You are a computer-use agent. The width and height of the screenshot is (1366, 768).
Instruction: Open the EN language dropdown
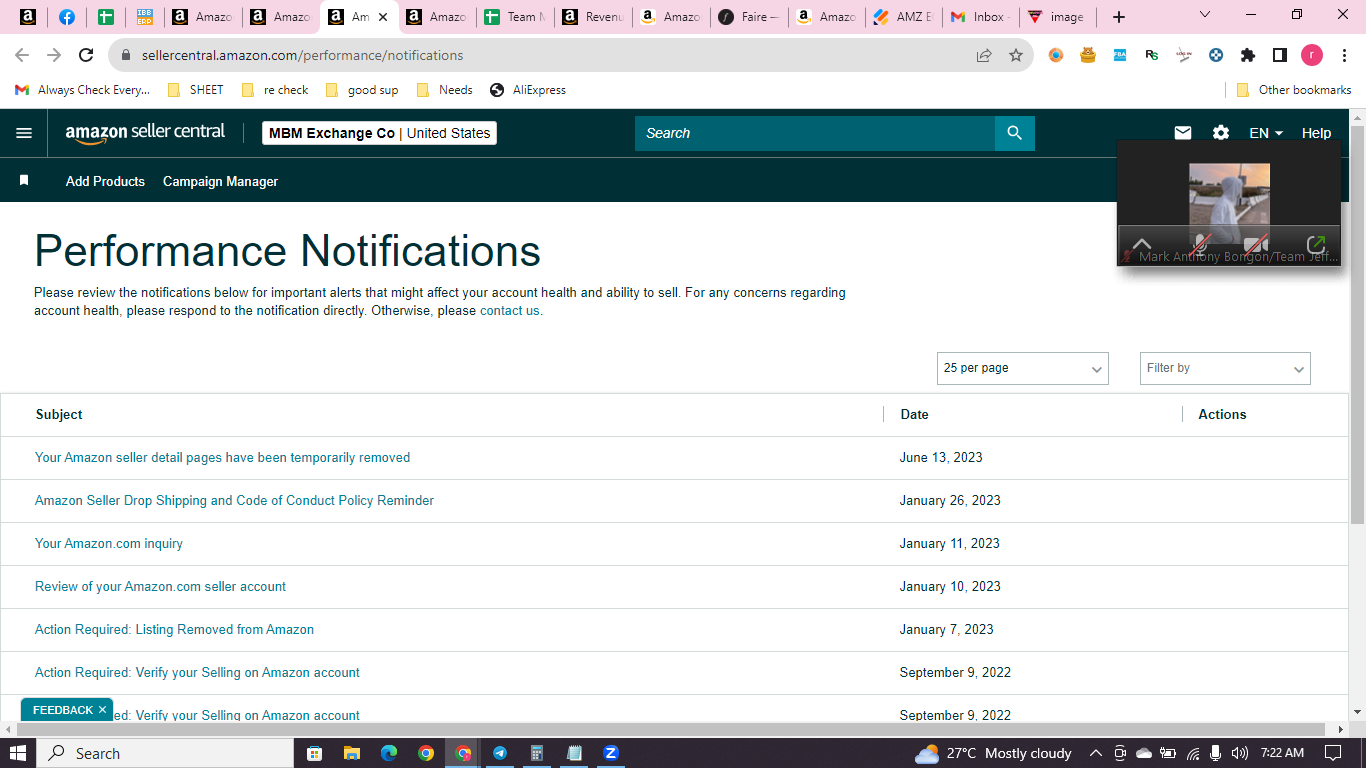pyautogui.click(x=1266, y=133)
